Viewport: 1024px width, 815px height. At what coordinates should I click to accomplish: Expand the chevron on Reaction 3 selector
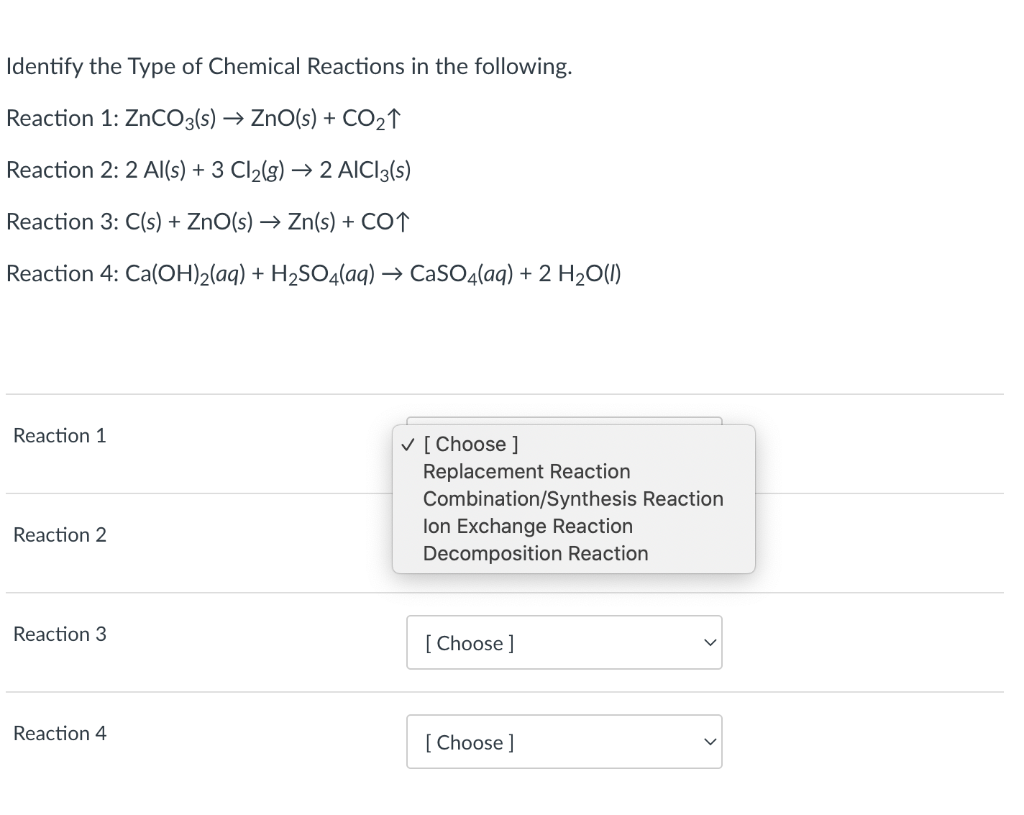click(x=709, y=643)
